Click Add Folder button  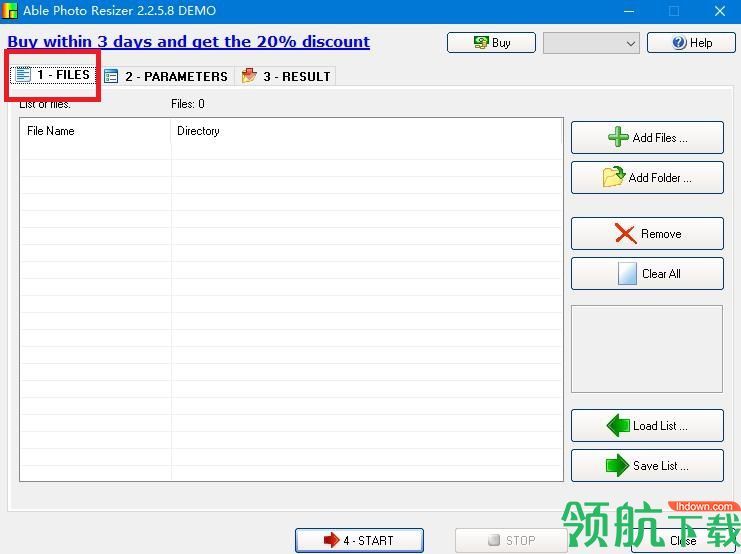coord(647,178)
